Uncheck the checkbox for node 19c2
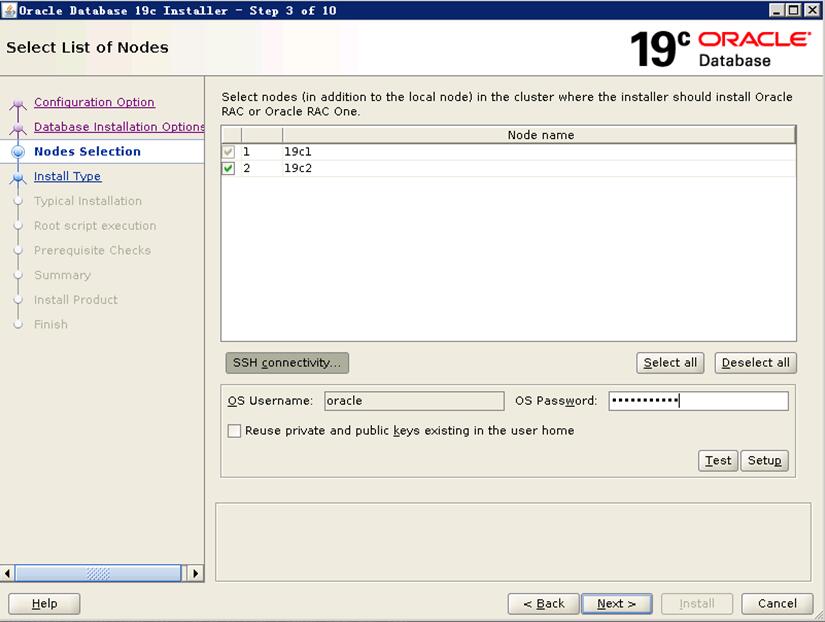 (228, 168)
